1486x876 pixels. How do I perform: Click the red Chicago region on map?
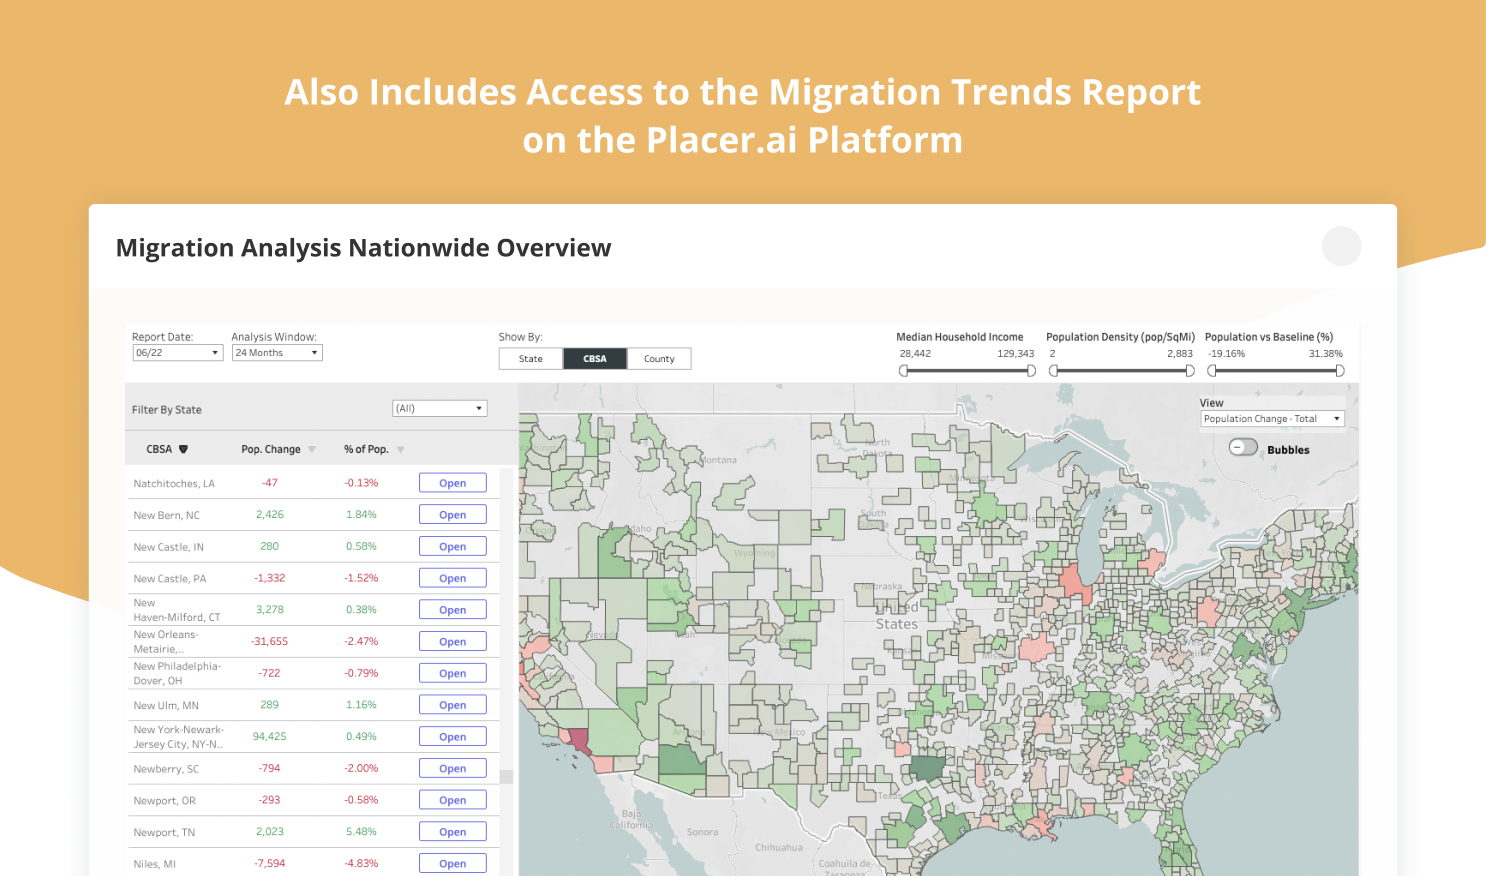[1076, 583]
